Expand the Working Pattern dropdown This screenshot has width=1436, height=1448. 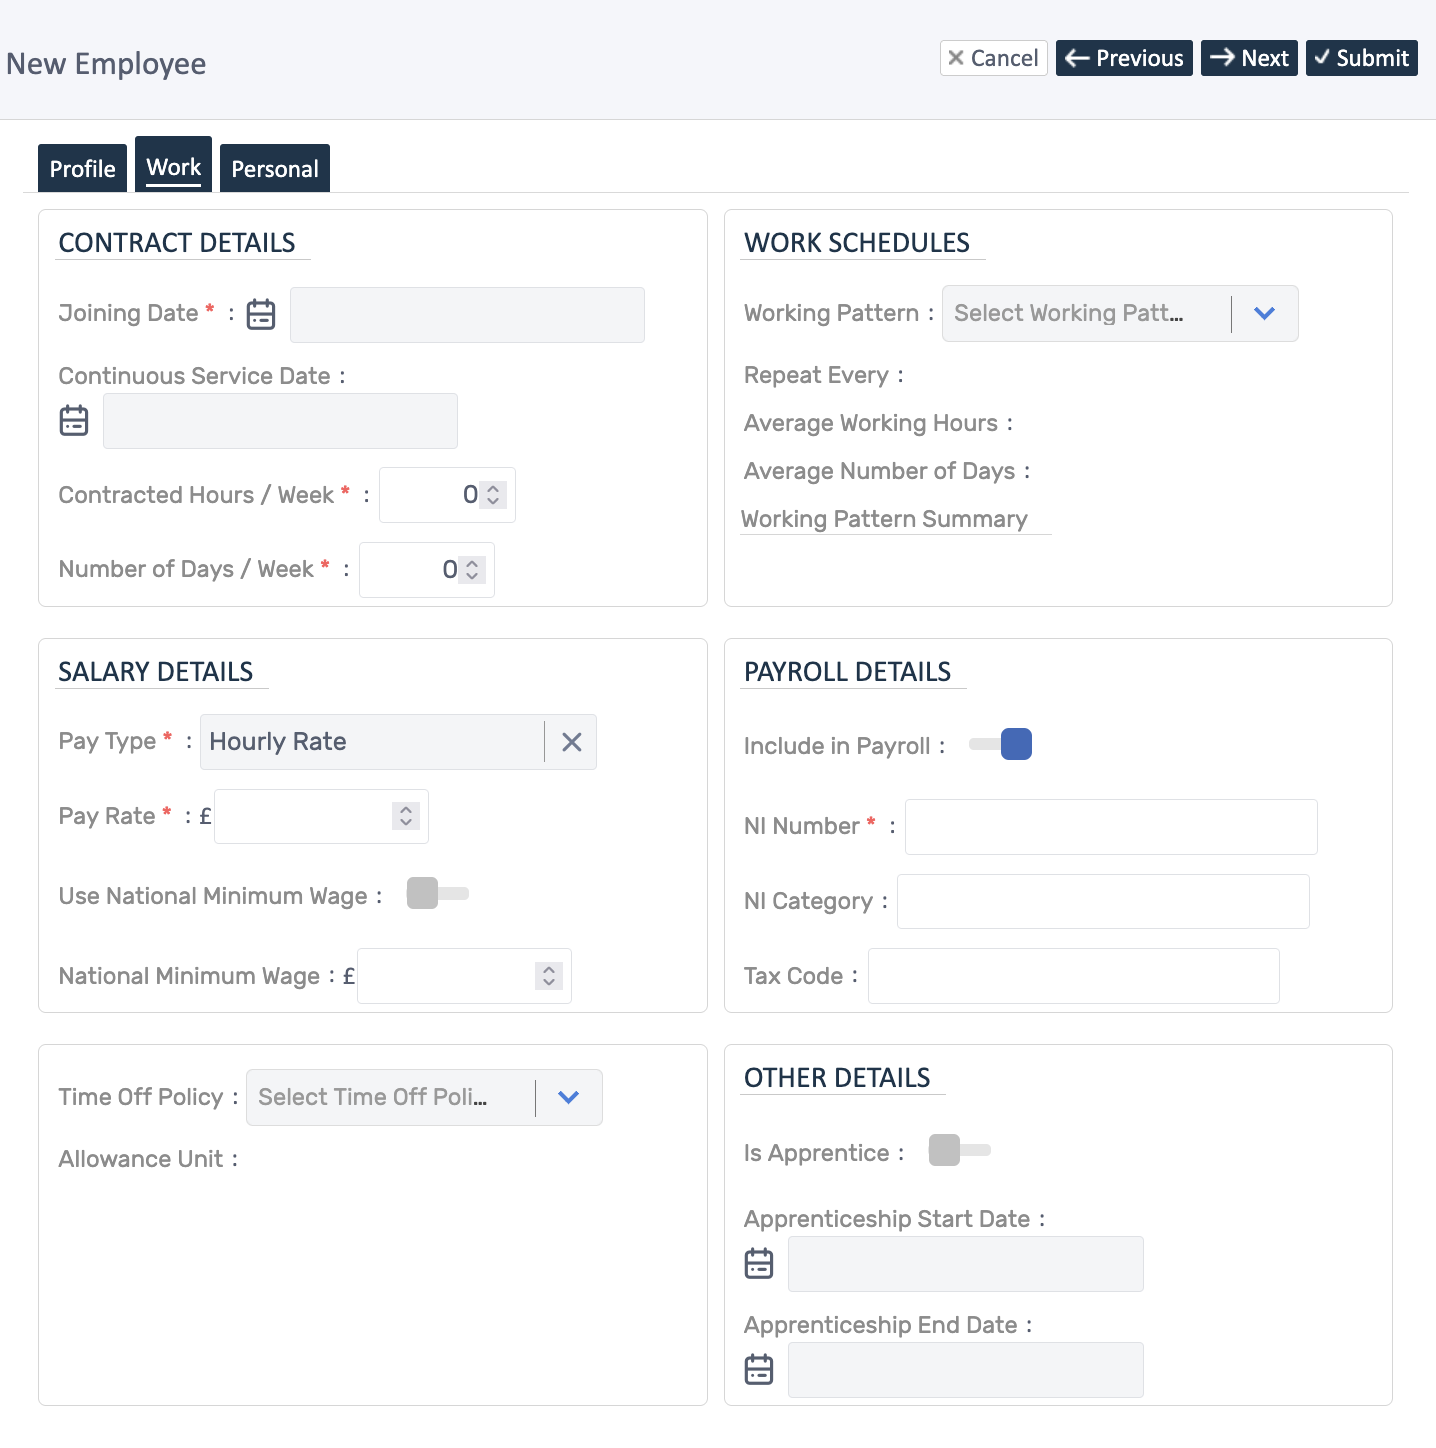point(1264,314)
